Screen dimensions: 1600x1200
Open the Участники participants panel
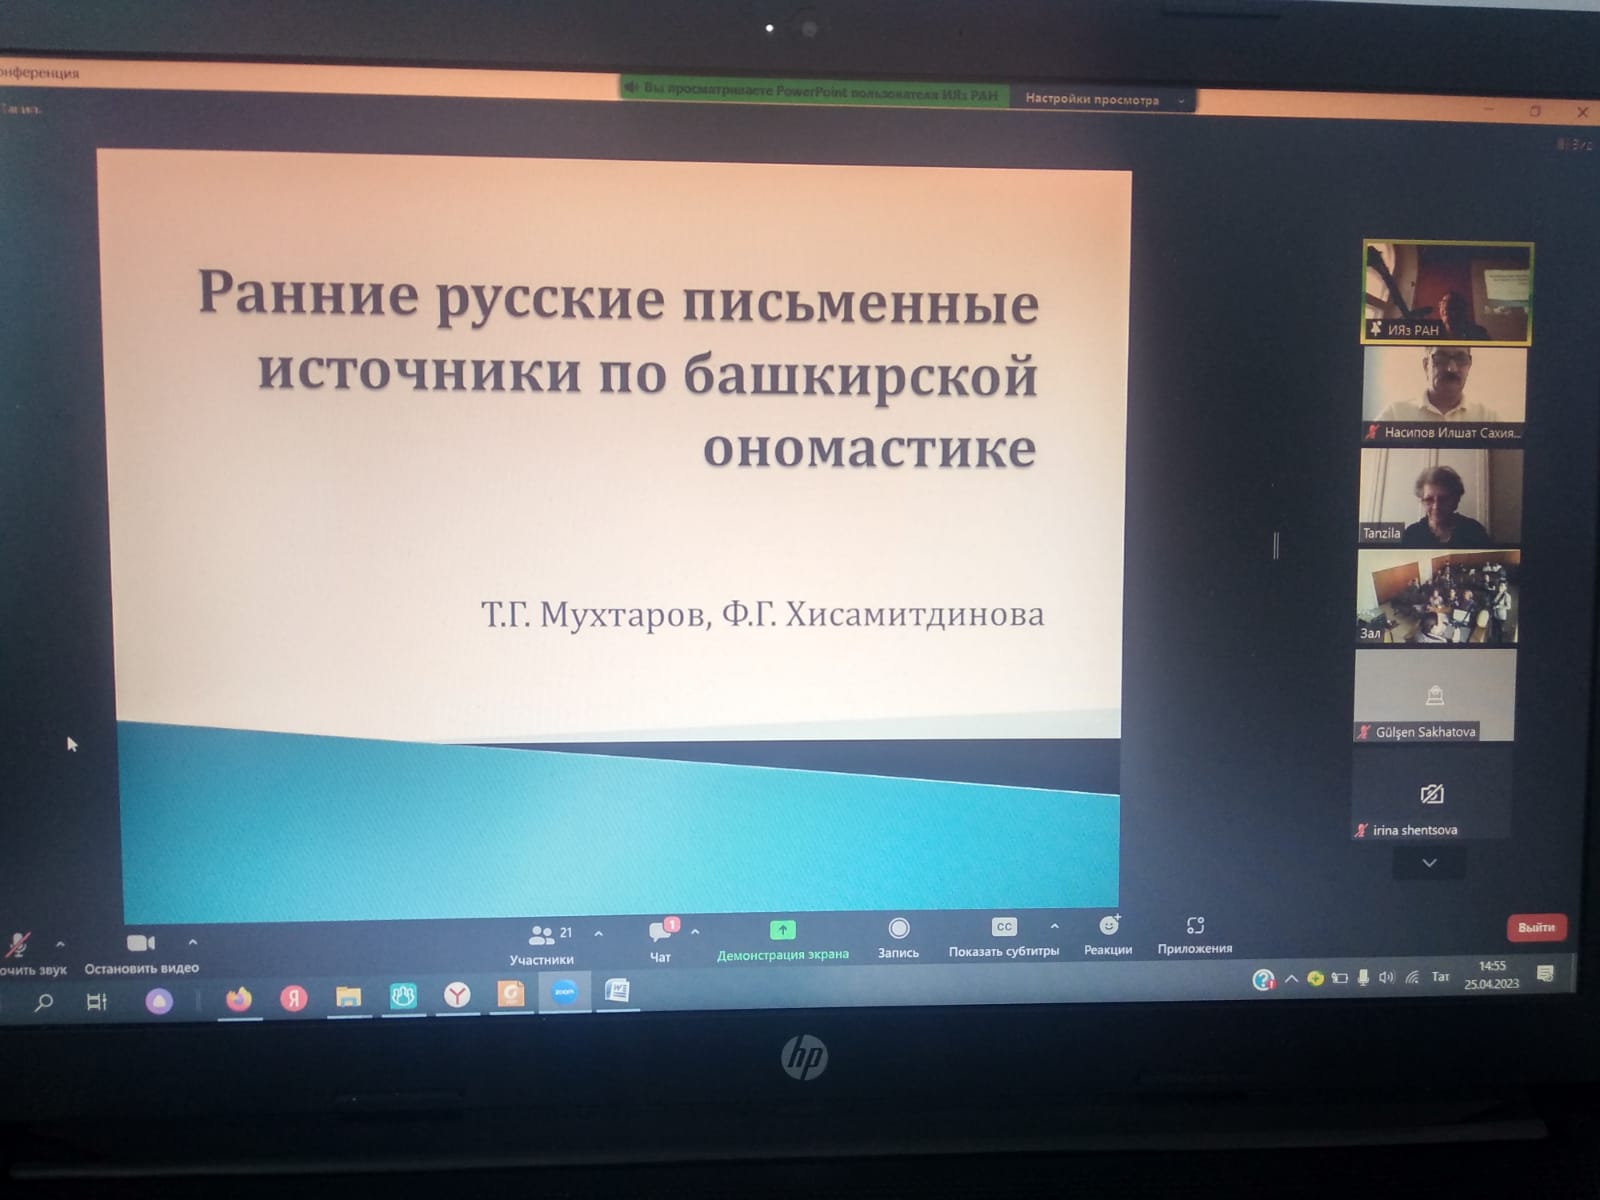542,942
